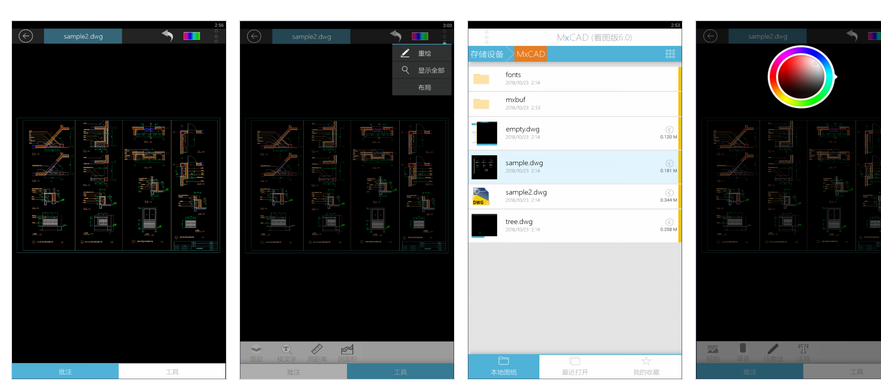Select the 布局 menu entry
The height and width of the screenshot is (382, 891).
[422, 88]
